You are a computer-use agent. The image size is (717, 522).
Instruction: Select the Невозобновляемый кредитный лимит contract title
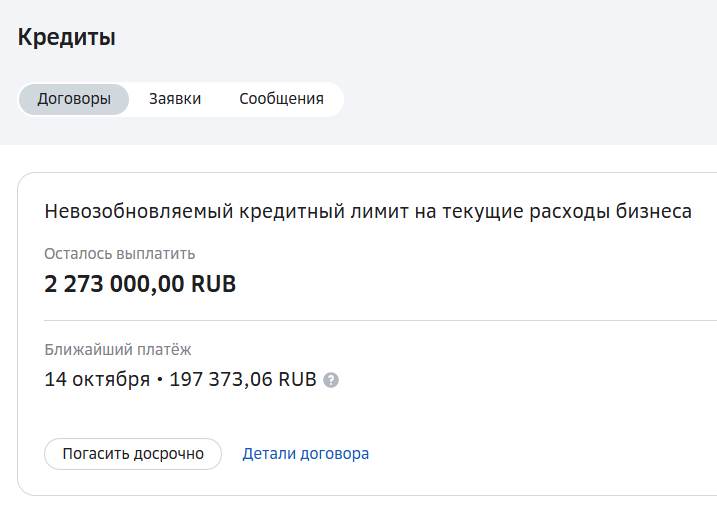coord(368,212)
